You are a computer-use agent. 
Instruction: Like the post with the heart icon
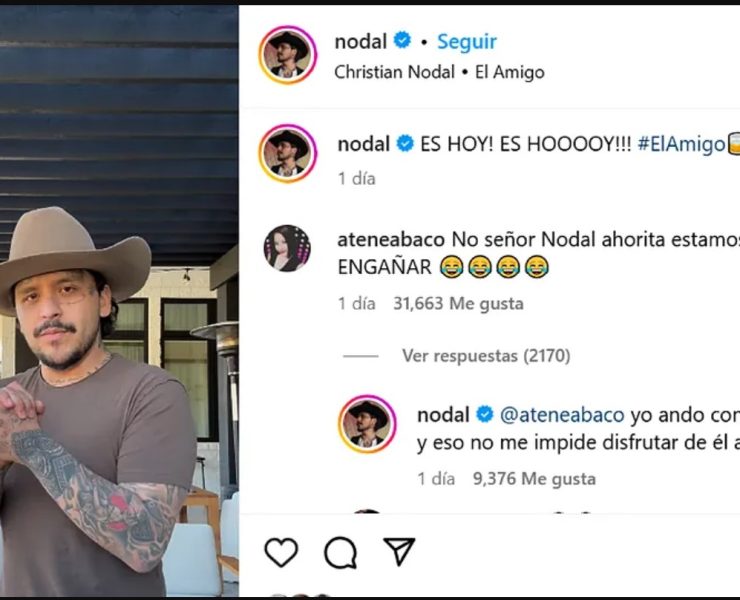click(281, 551)
